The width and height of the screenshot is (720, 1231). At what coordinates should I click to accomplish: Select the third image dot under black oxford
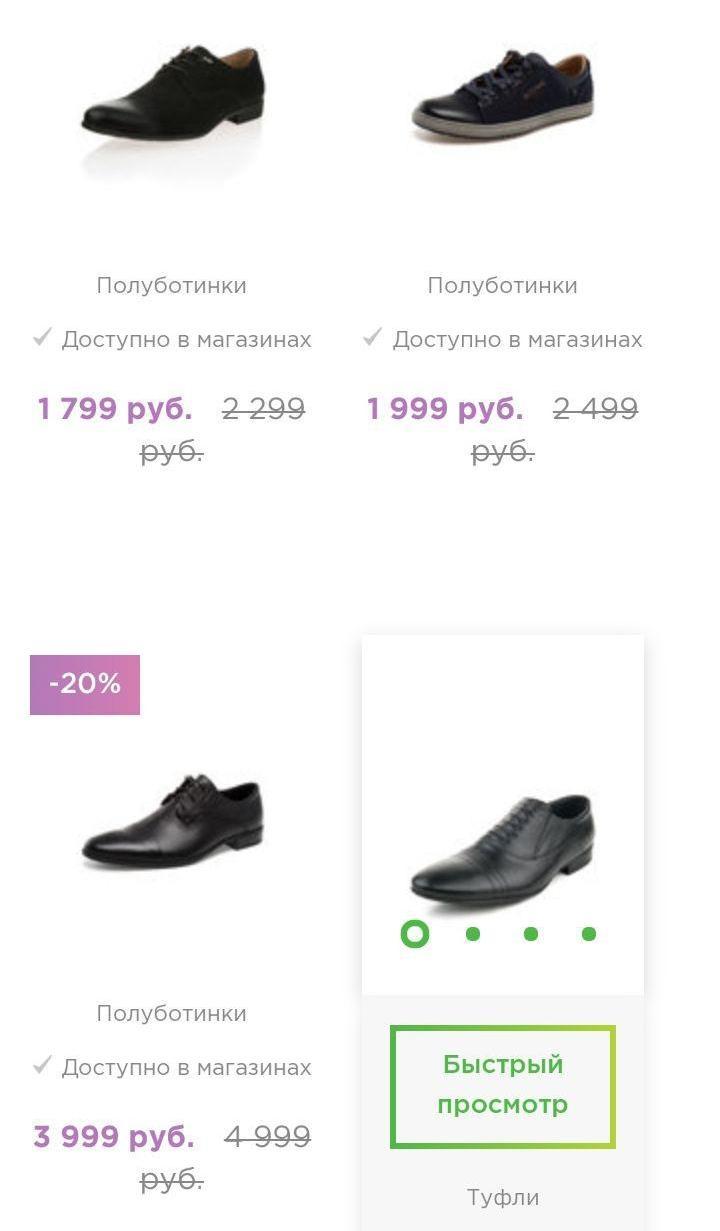tap(531, 934)
